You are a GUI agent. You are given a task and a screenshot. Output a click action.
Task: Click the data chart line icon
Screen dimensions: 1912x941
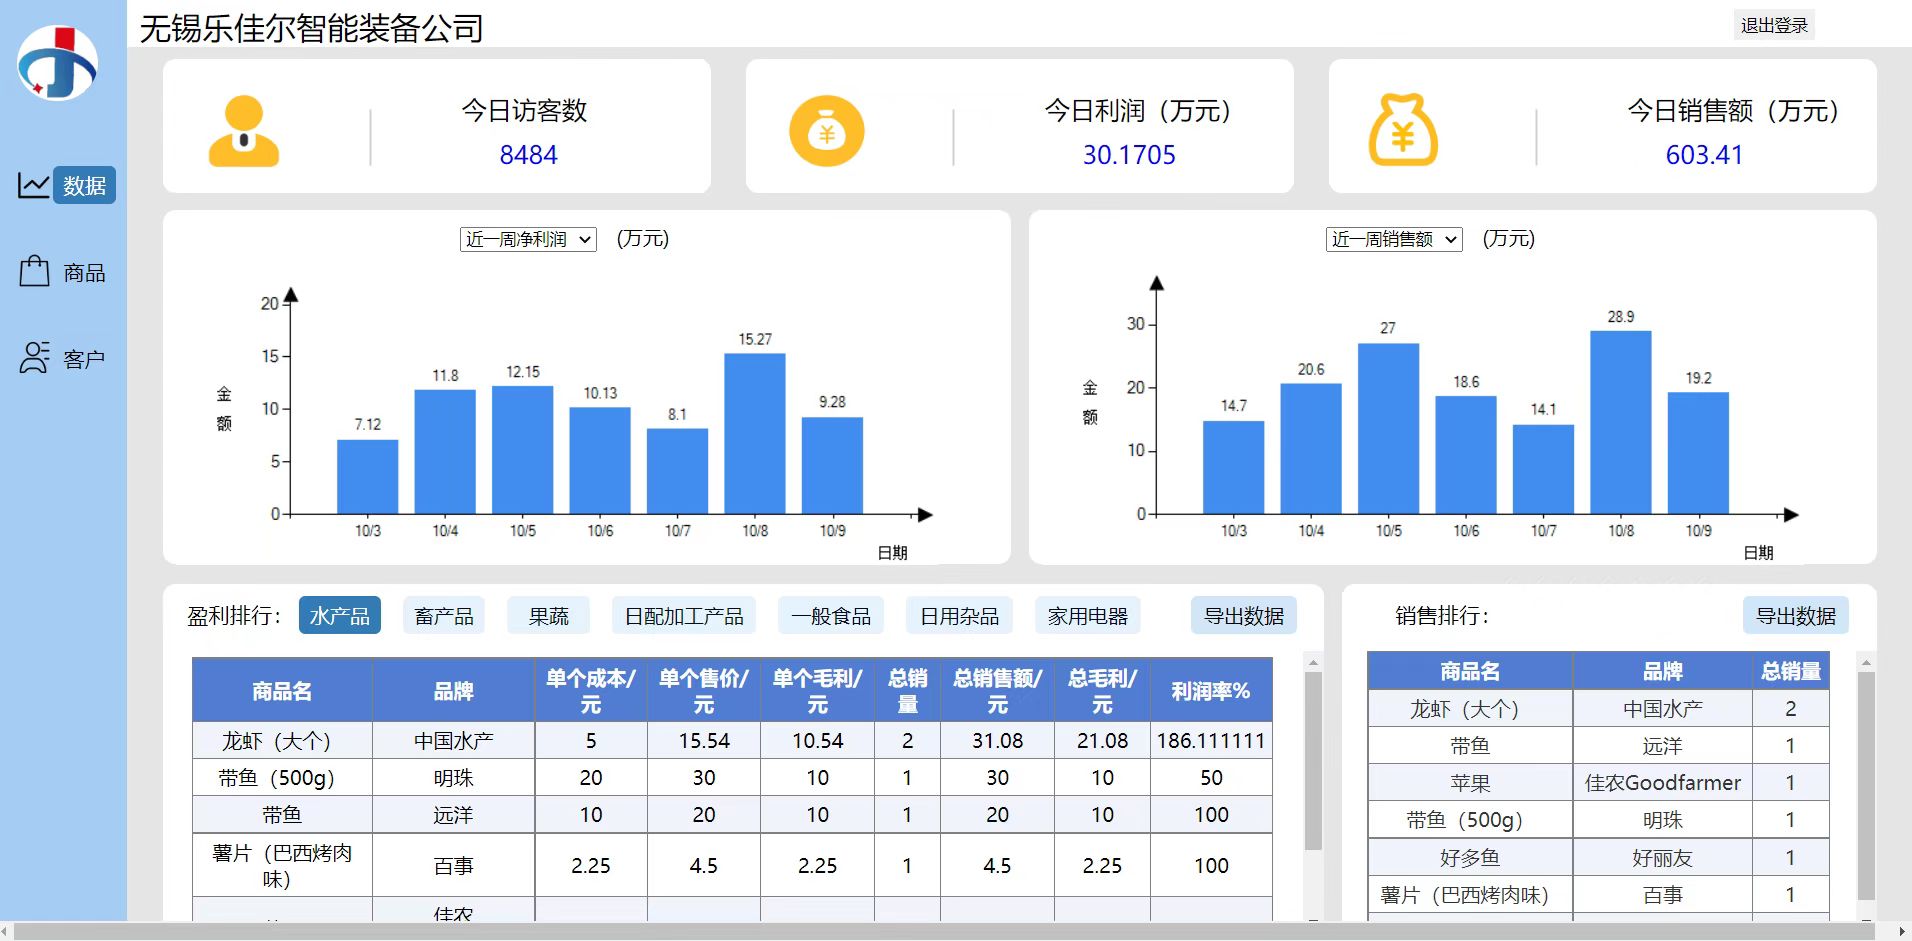[x=33, y=185]
